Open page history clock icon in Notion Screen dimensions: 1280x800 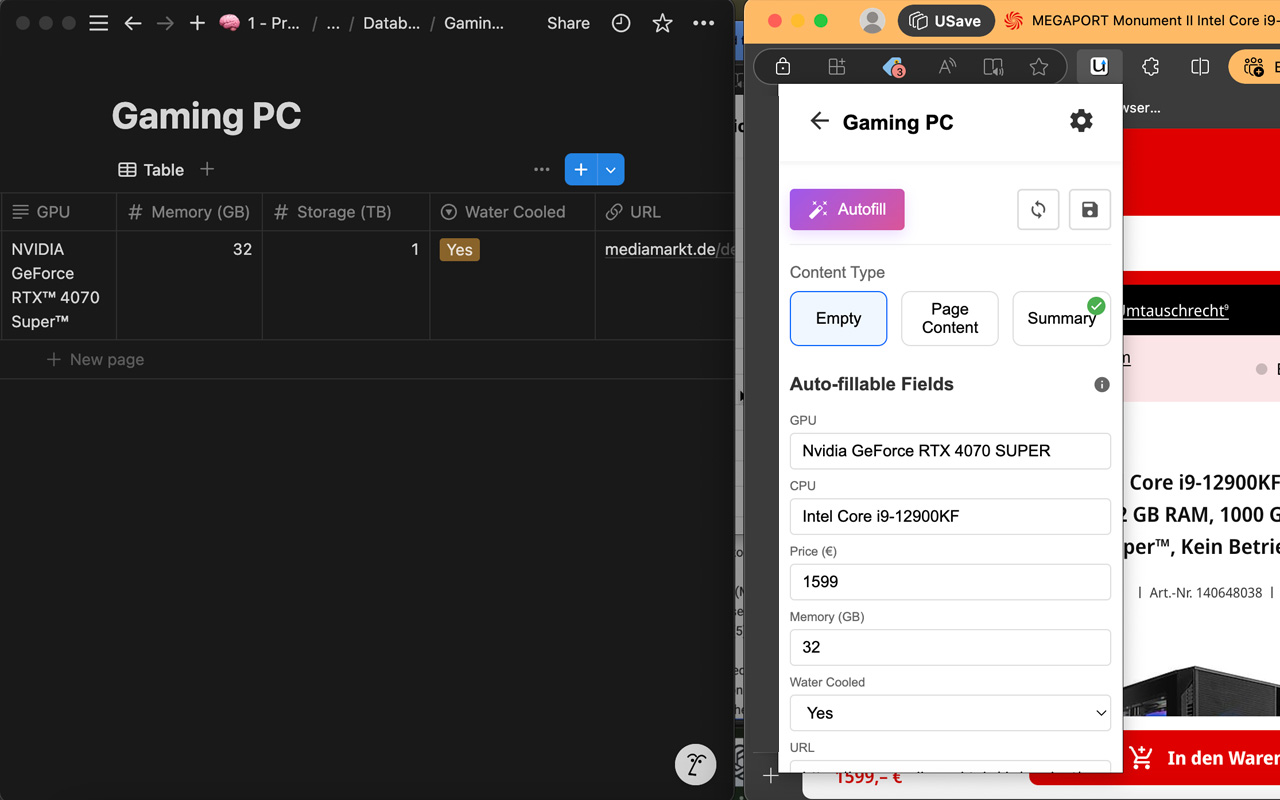(x=621, y=23)
